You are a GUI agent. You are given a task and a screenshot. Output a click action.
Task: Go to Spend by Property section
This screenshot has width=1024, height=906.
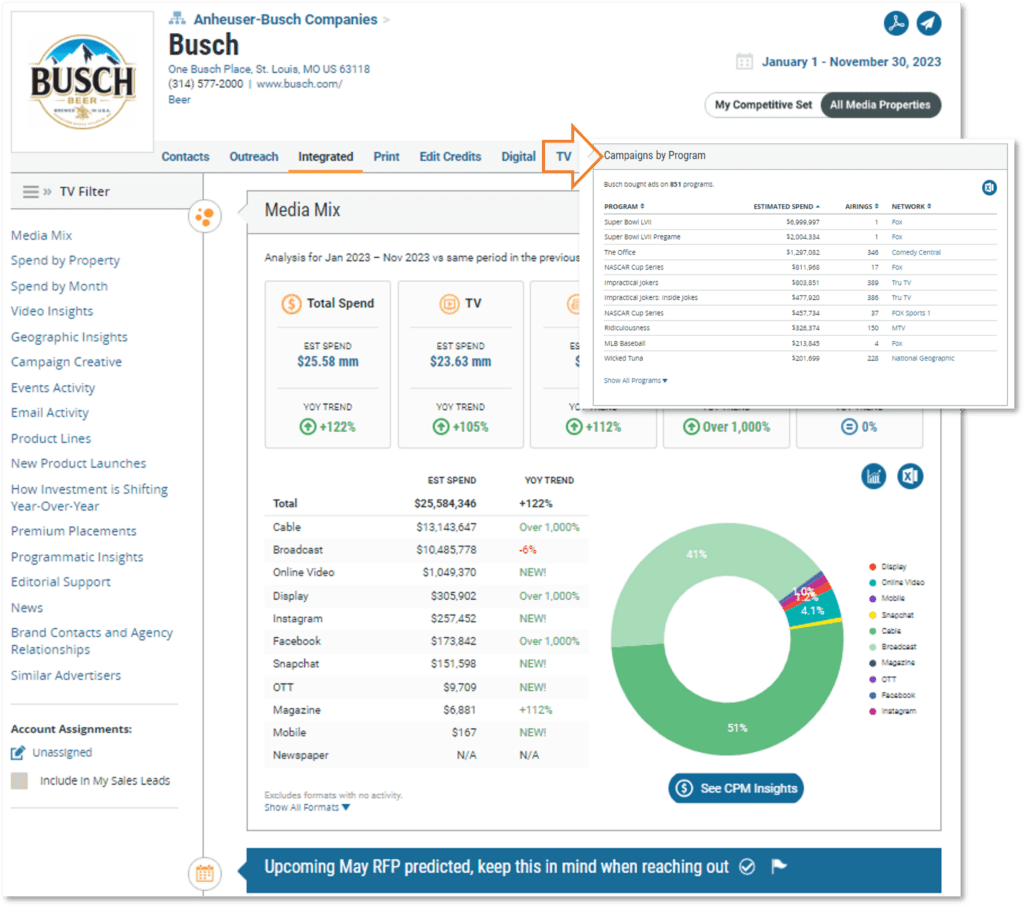pos(65,261)
